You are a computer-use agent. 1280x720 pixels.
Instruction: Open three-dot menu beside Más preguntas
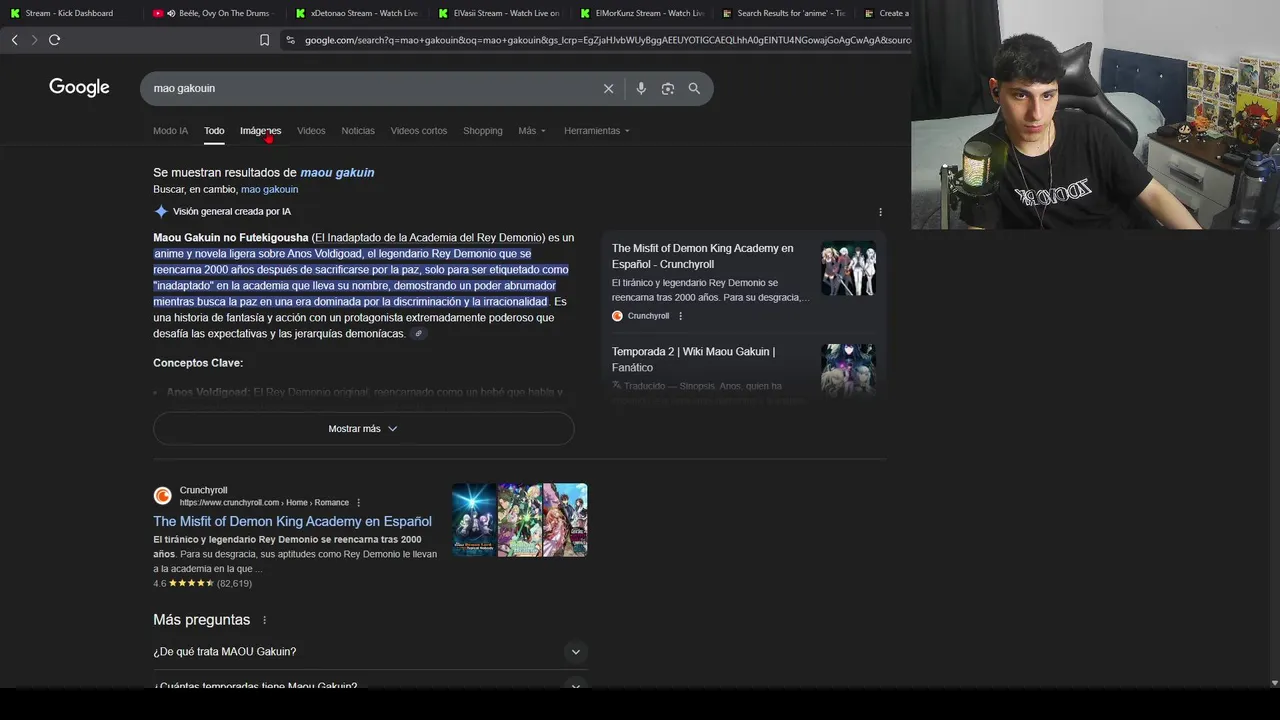point(265,620)
